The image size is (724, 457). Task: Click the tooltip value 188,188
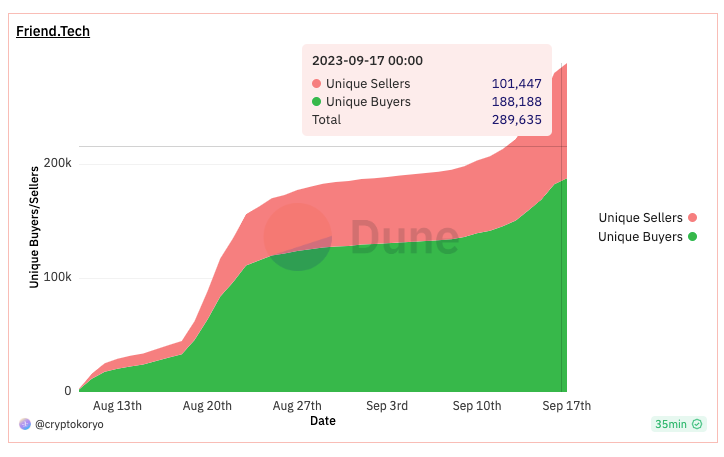coord(517,102)
